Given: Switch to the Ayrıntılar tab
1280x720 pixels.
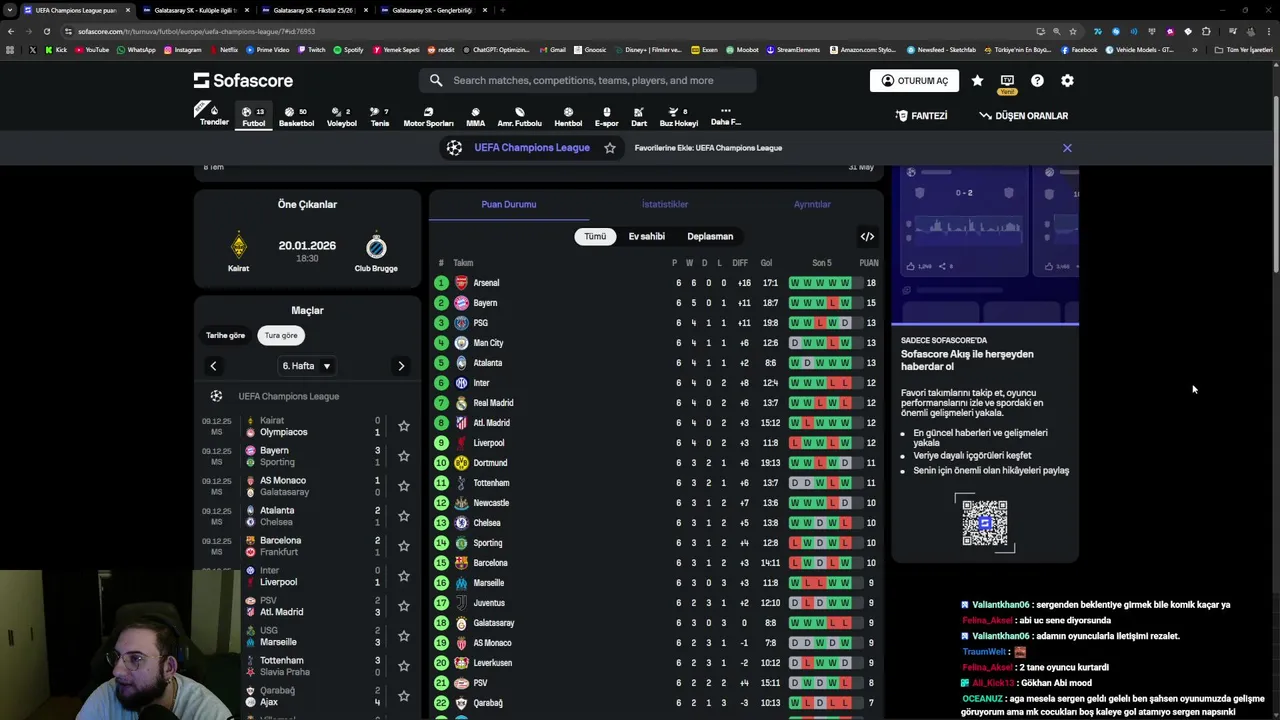Looking at the screenshot, I should pyautogui.click(x=812, y=204).
